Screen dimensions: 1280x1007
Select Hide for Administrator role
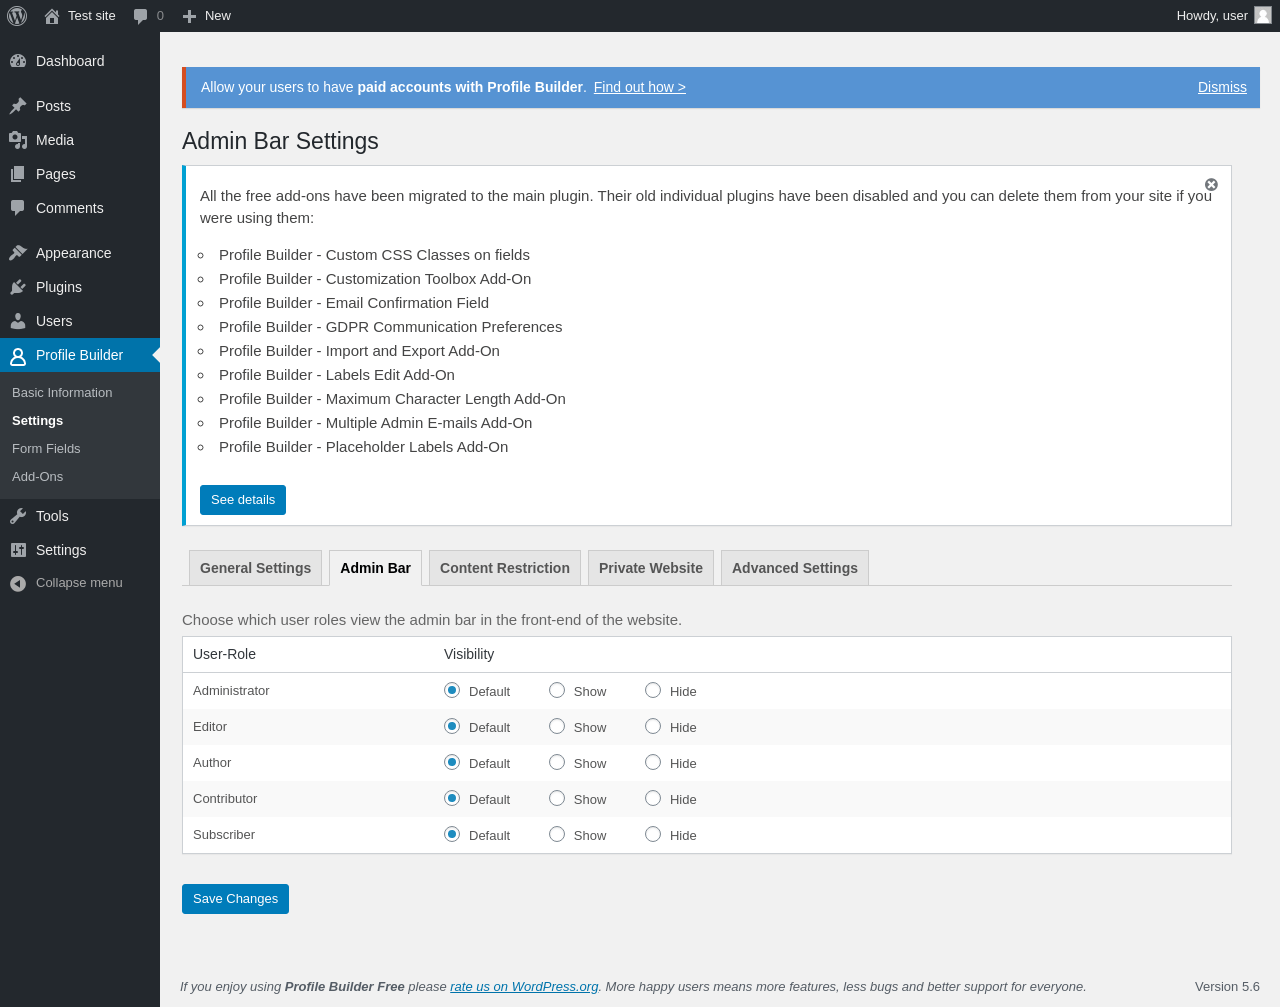pyautogui.click(x=653, y=690)
